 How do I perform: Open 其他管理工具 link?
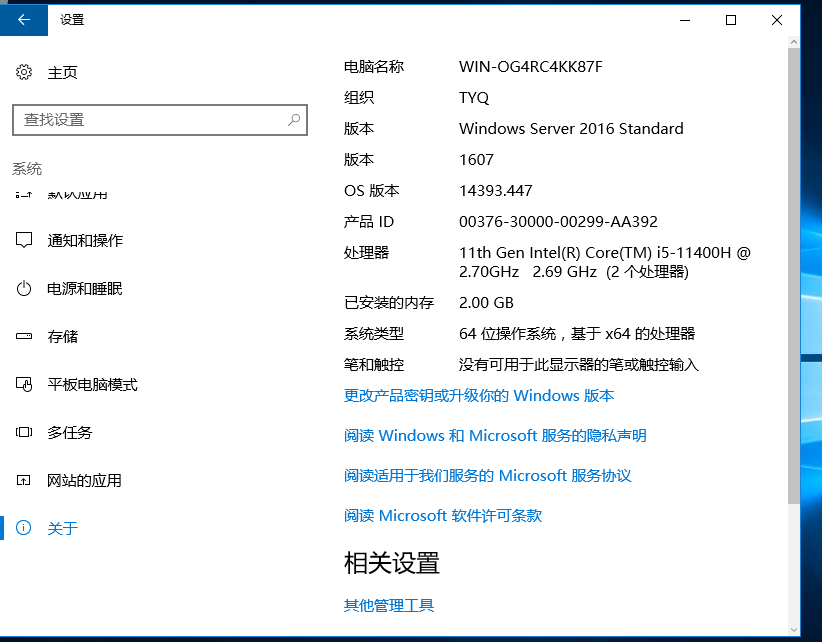click(x=389, y=606)
